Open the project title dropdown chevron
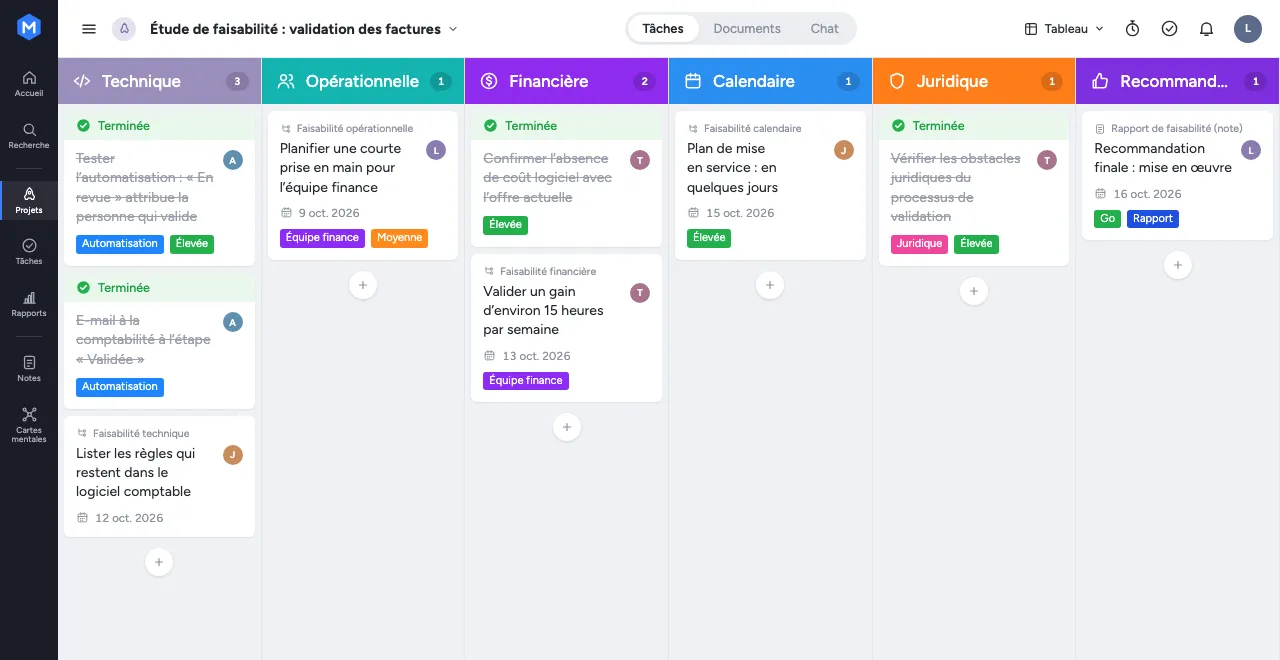 [453, 29]
